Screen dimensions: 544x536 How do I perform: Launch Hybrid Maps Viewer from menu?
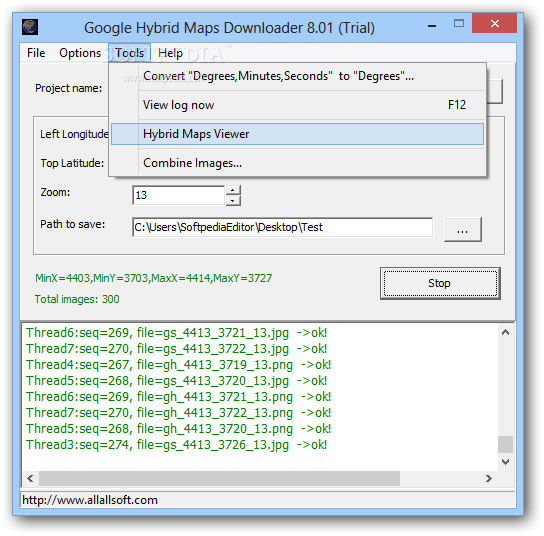pos(297,134)
